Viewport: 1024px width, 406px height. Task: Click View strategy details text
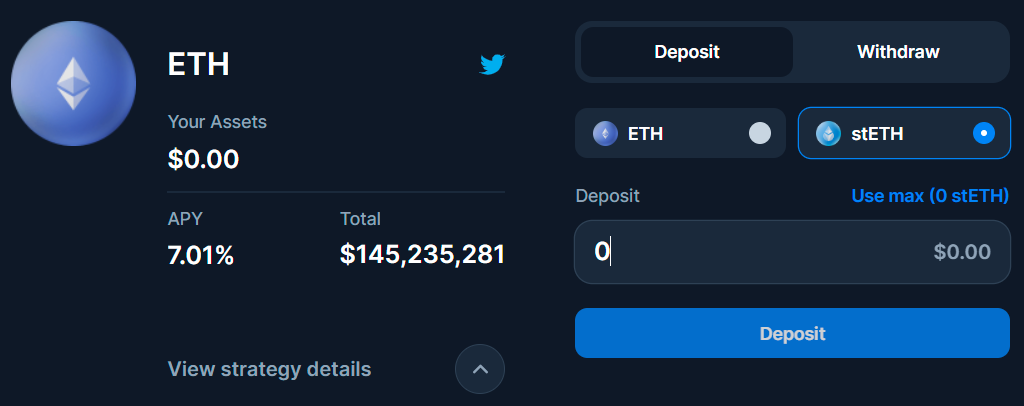click(x=270, y=369)
